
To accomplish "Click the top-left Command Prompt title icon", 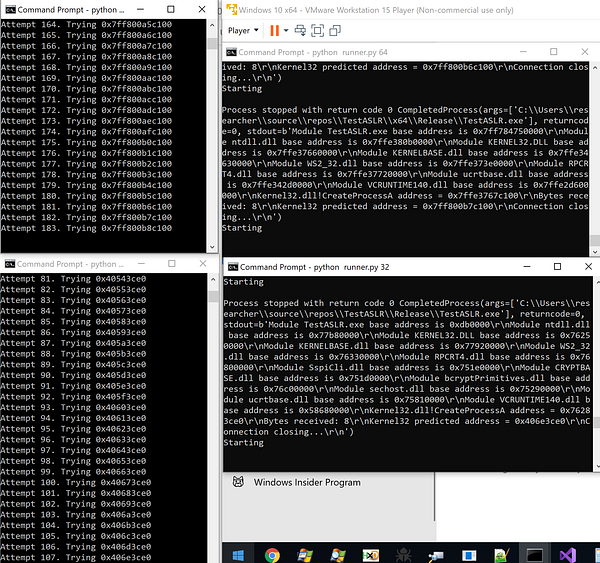I will (x=10, y=10).
